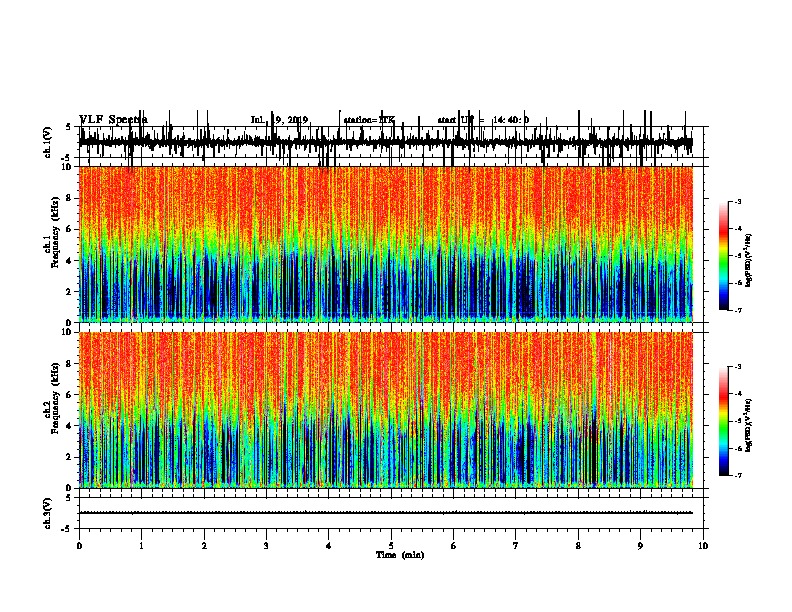Click the ch.1 colorbar 'log(PSD)' unit label

click(749, 260)
